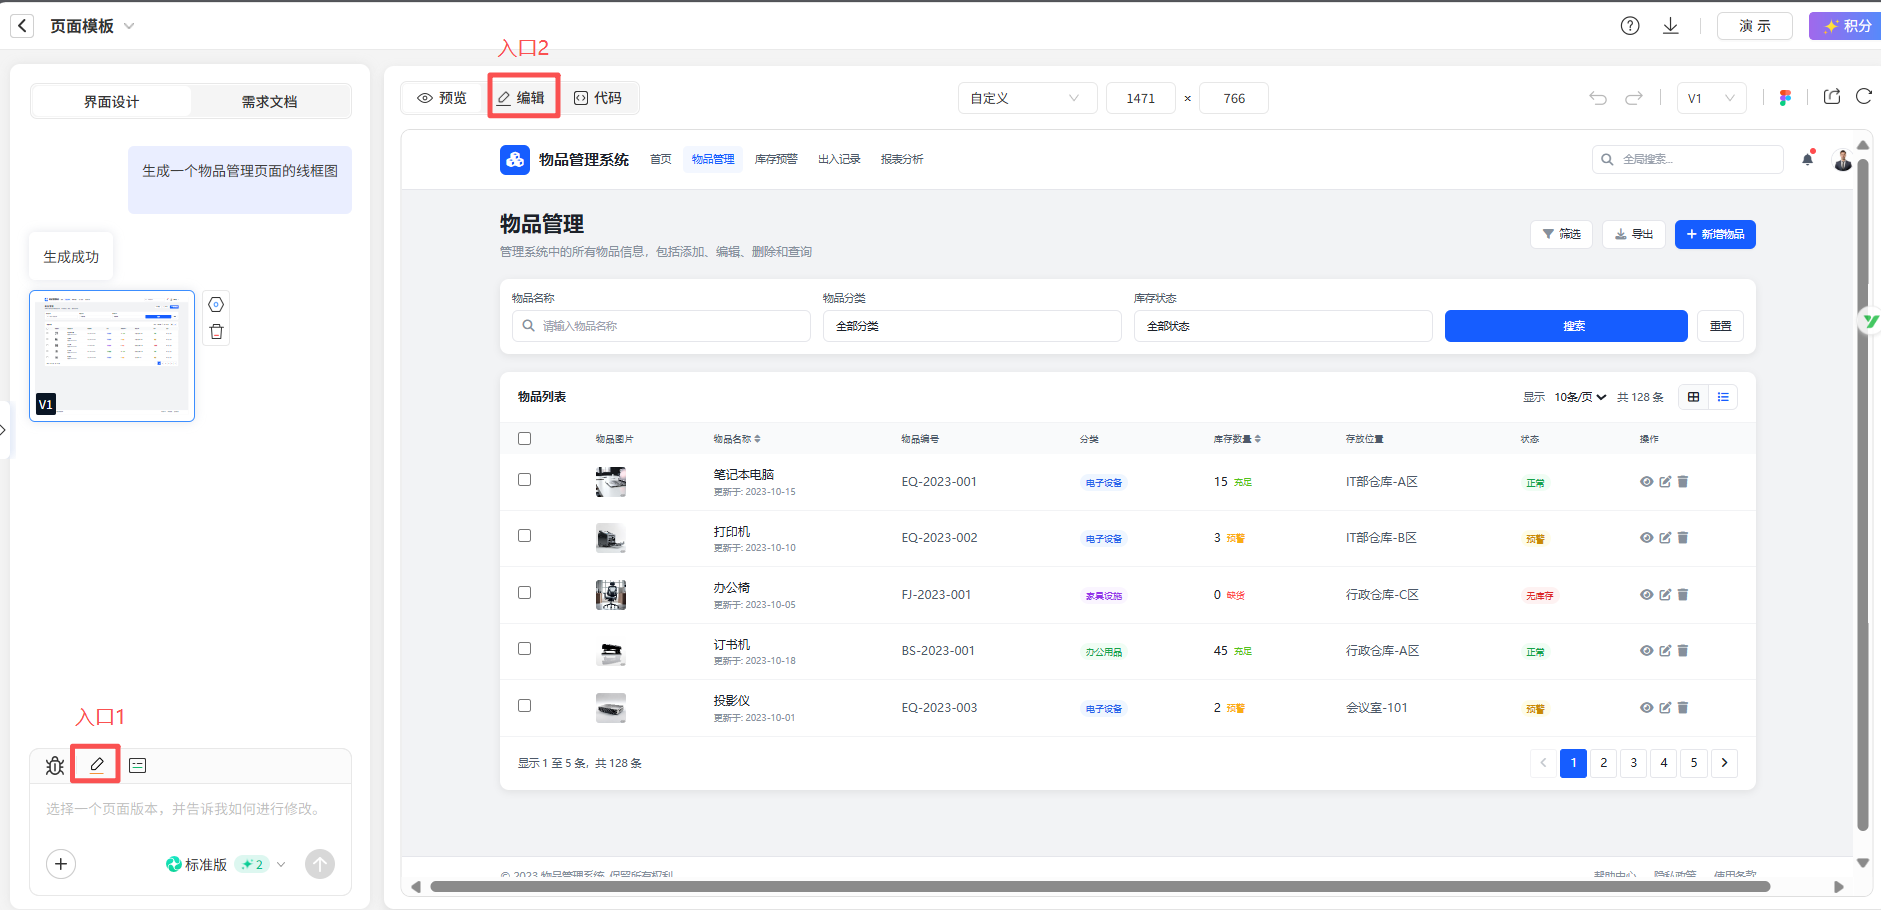Open the Figma export icon

coord(1785,98)
